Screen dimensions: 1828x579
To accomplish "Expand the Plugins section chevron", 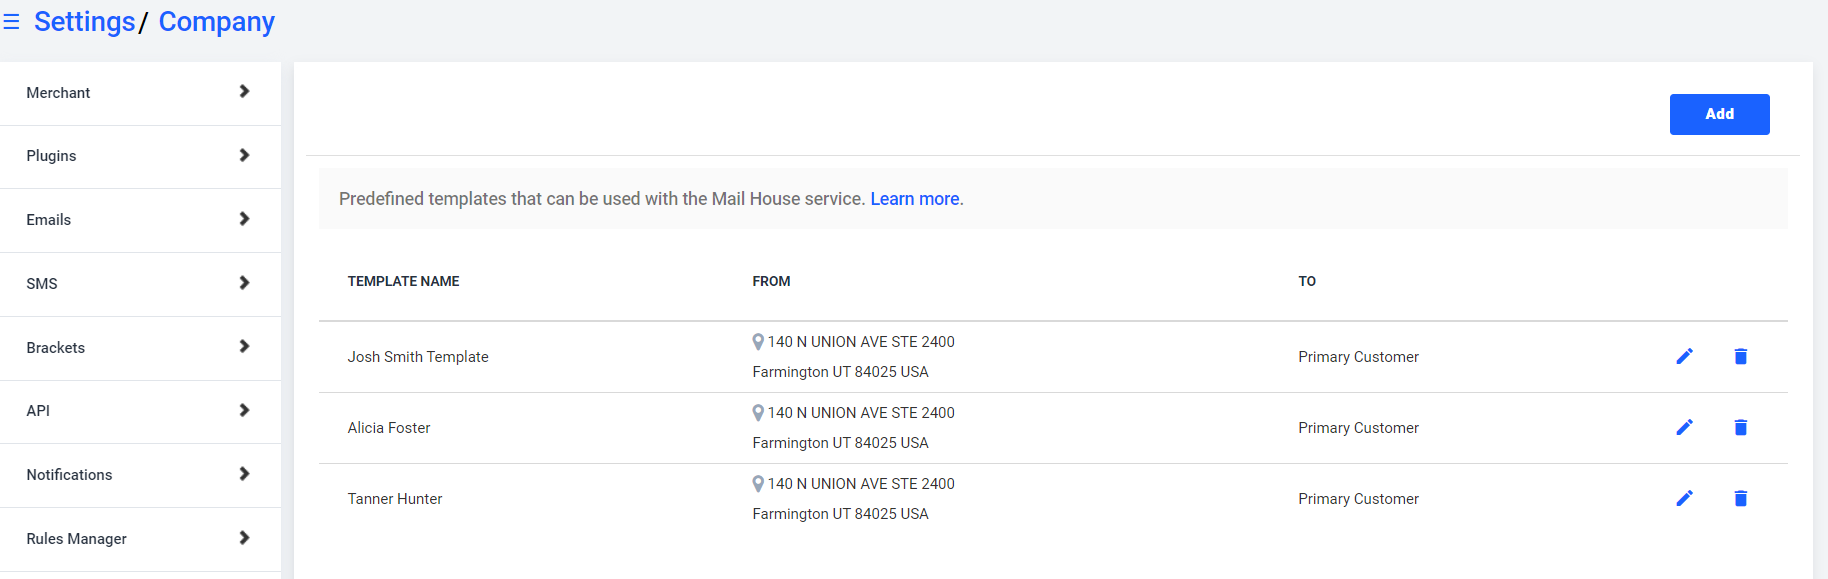I will pyautogui.click(x=244, y=155).
